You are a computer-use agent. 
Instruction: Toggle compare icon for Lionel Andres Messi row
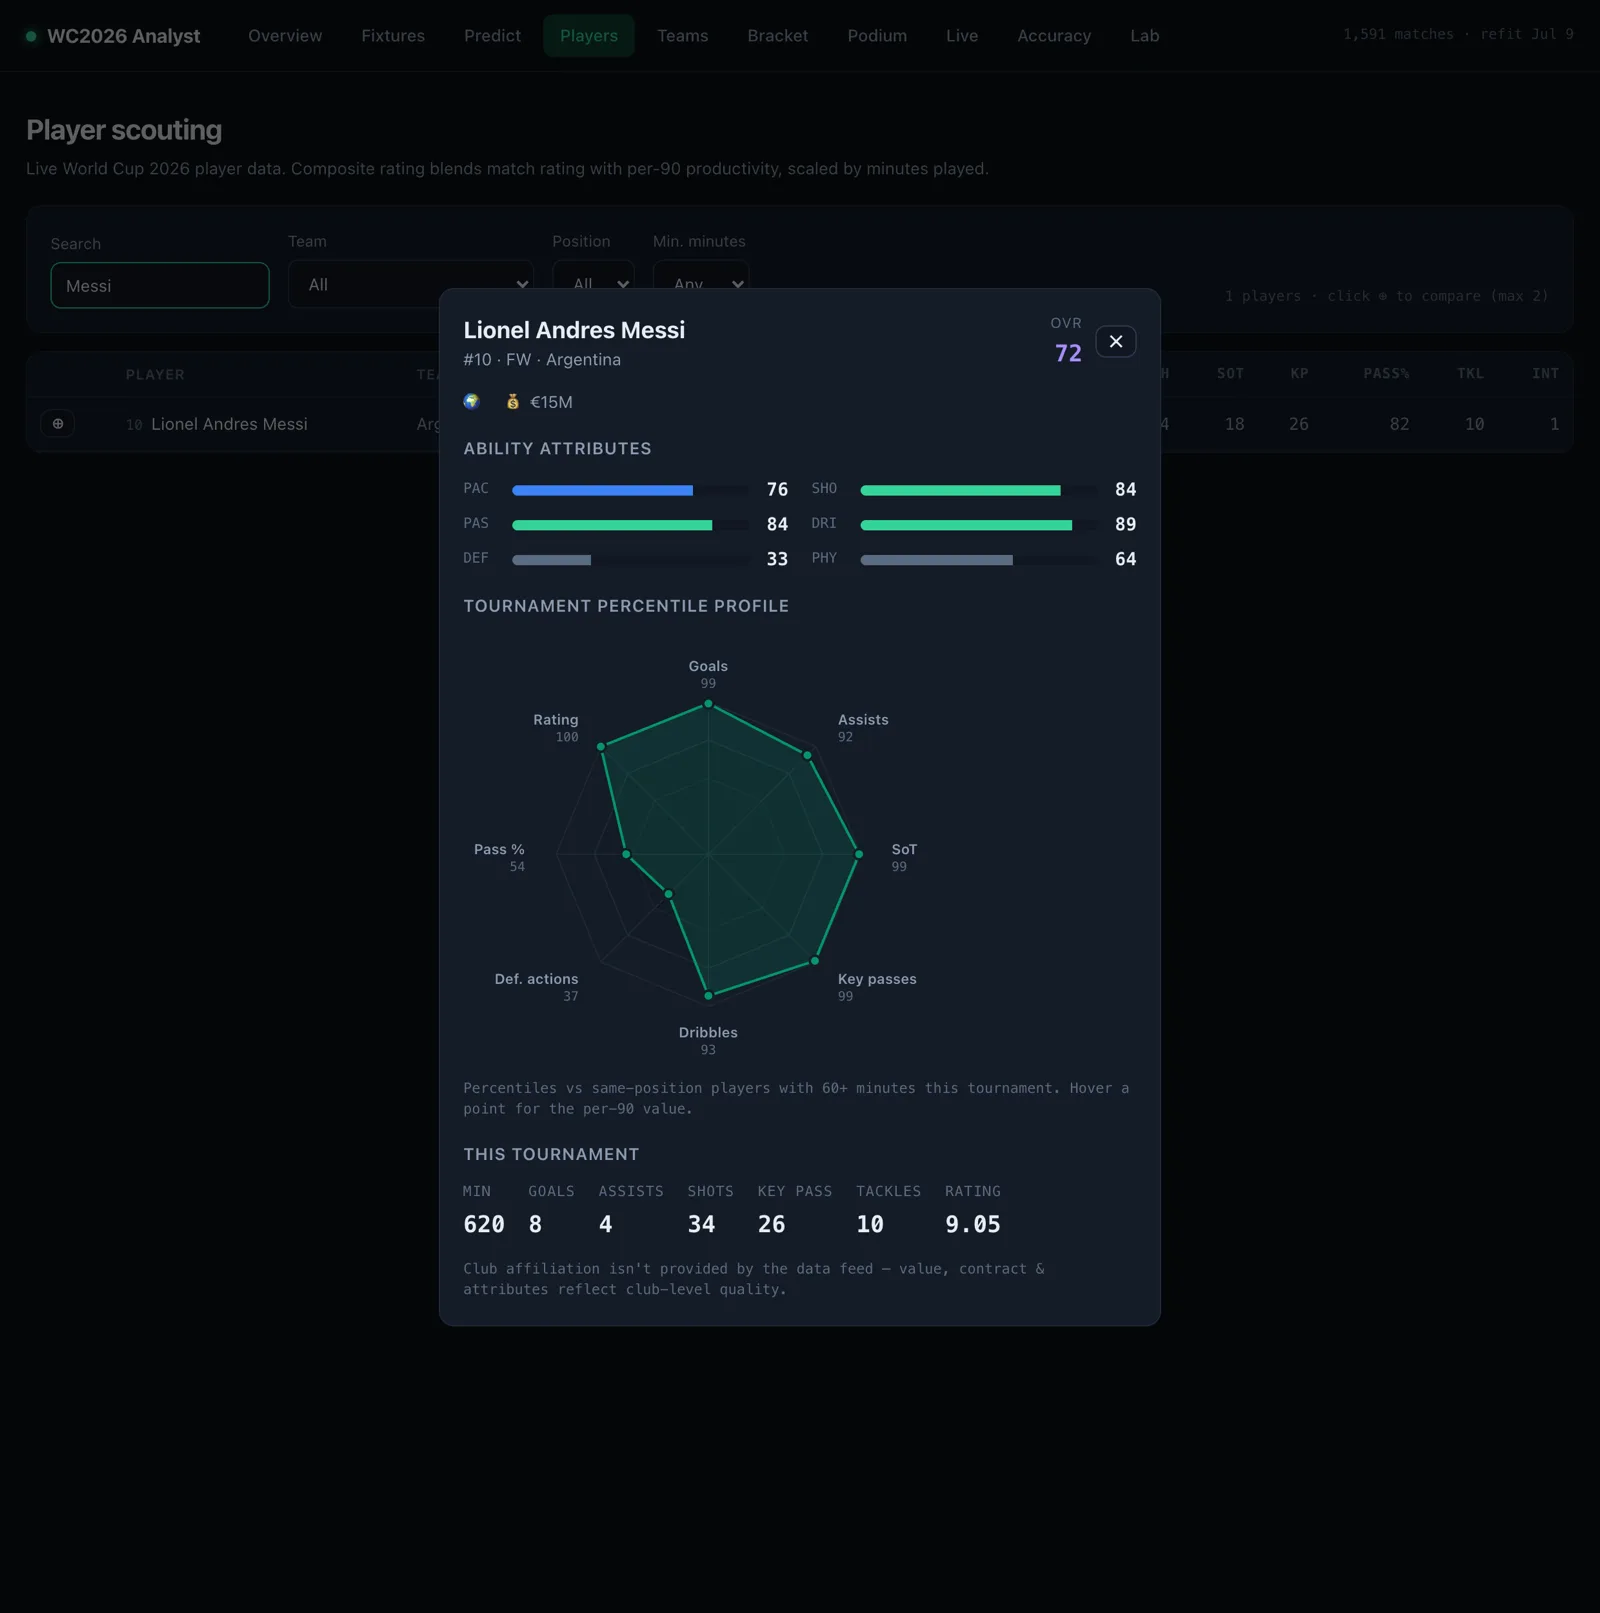[x=58, y=424]
